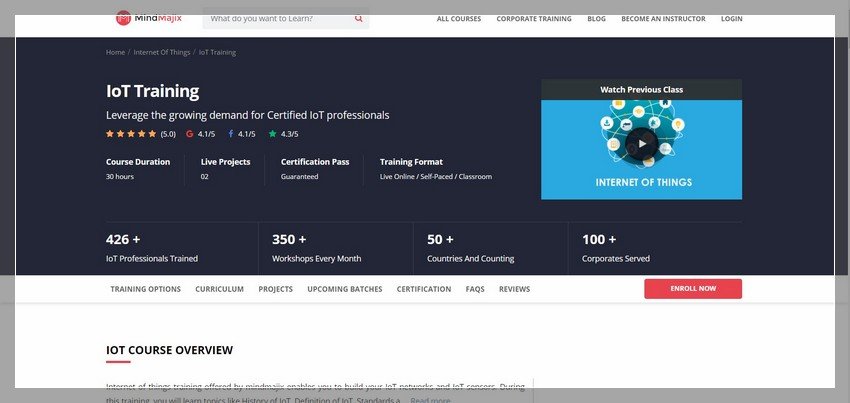
Task: Open ALL COURSES menu
Action: coord(459,19)
